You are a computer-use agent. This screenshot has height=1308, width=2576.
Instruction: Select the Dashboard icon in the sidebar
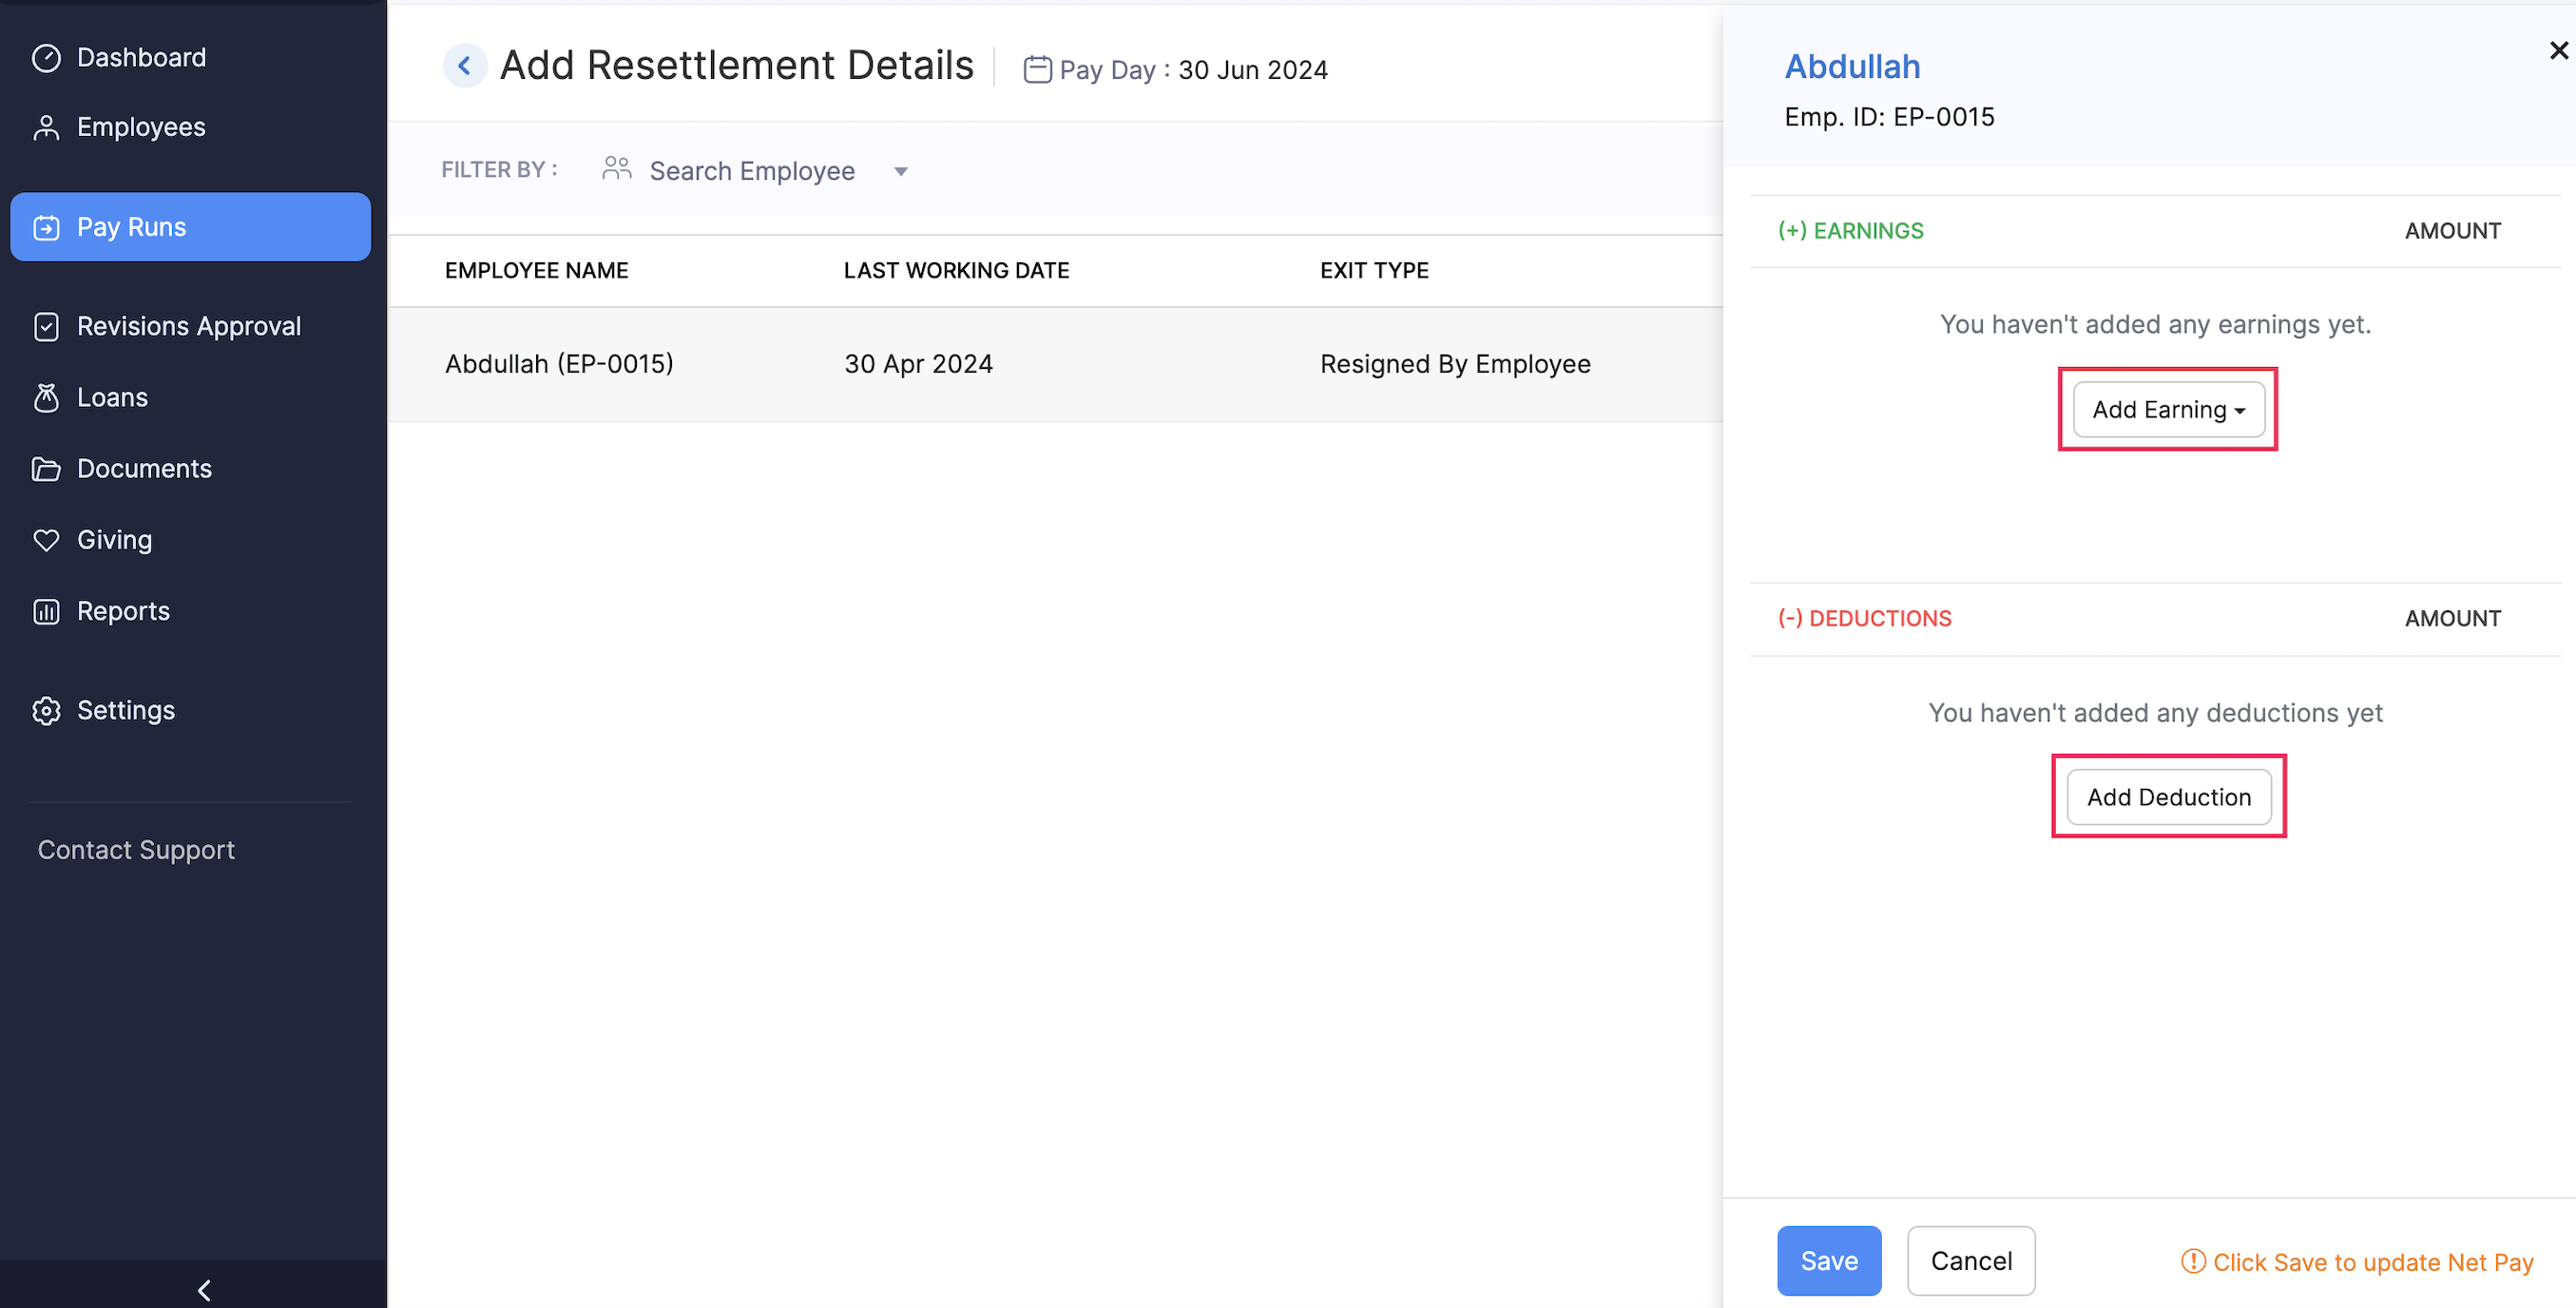[47, 57]
